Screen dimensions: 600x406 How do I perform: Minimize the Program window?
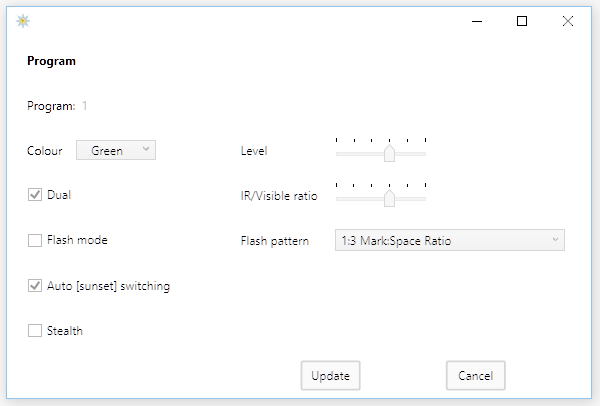pyautogui.click(x=477, y=21)
